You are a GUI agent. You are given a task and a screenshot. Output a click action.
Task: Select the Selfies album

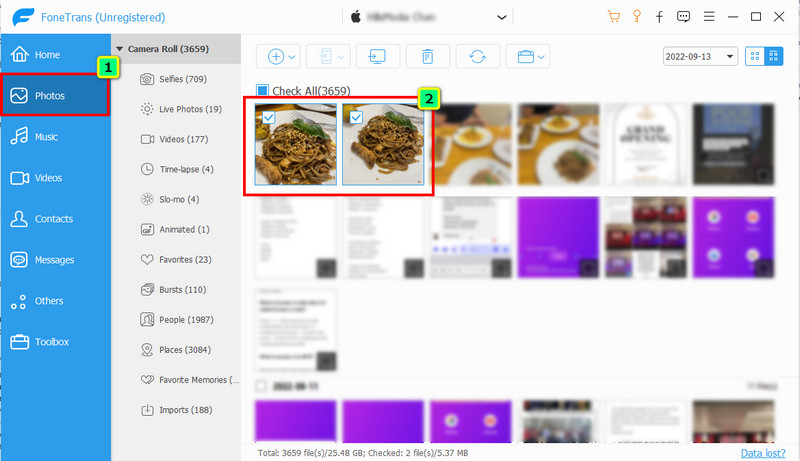(182, 78)
